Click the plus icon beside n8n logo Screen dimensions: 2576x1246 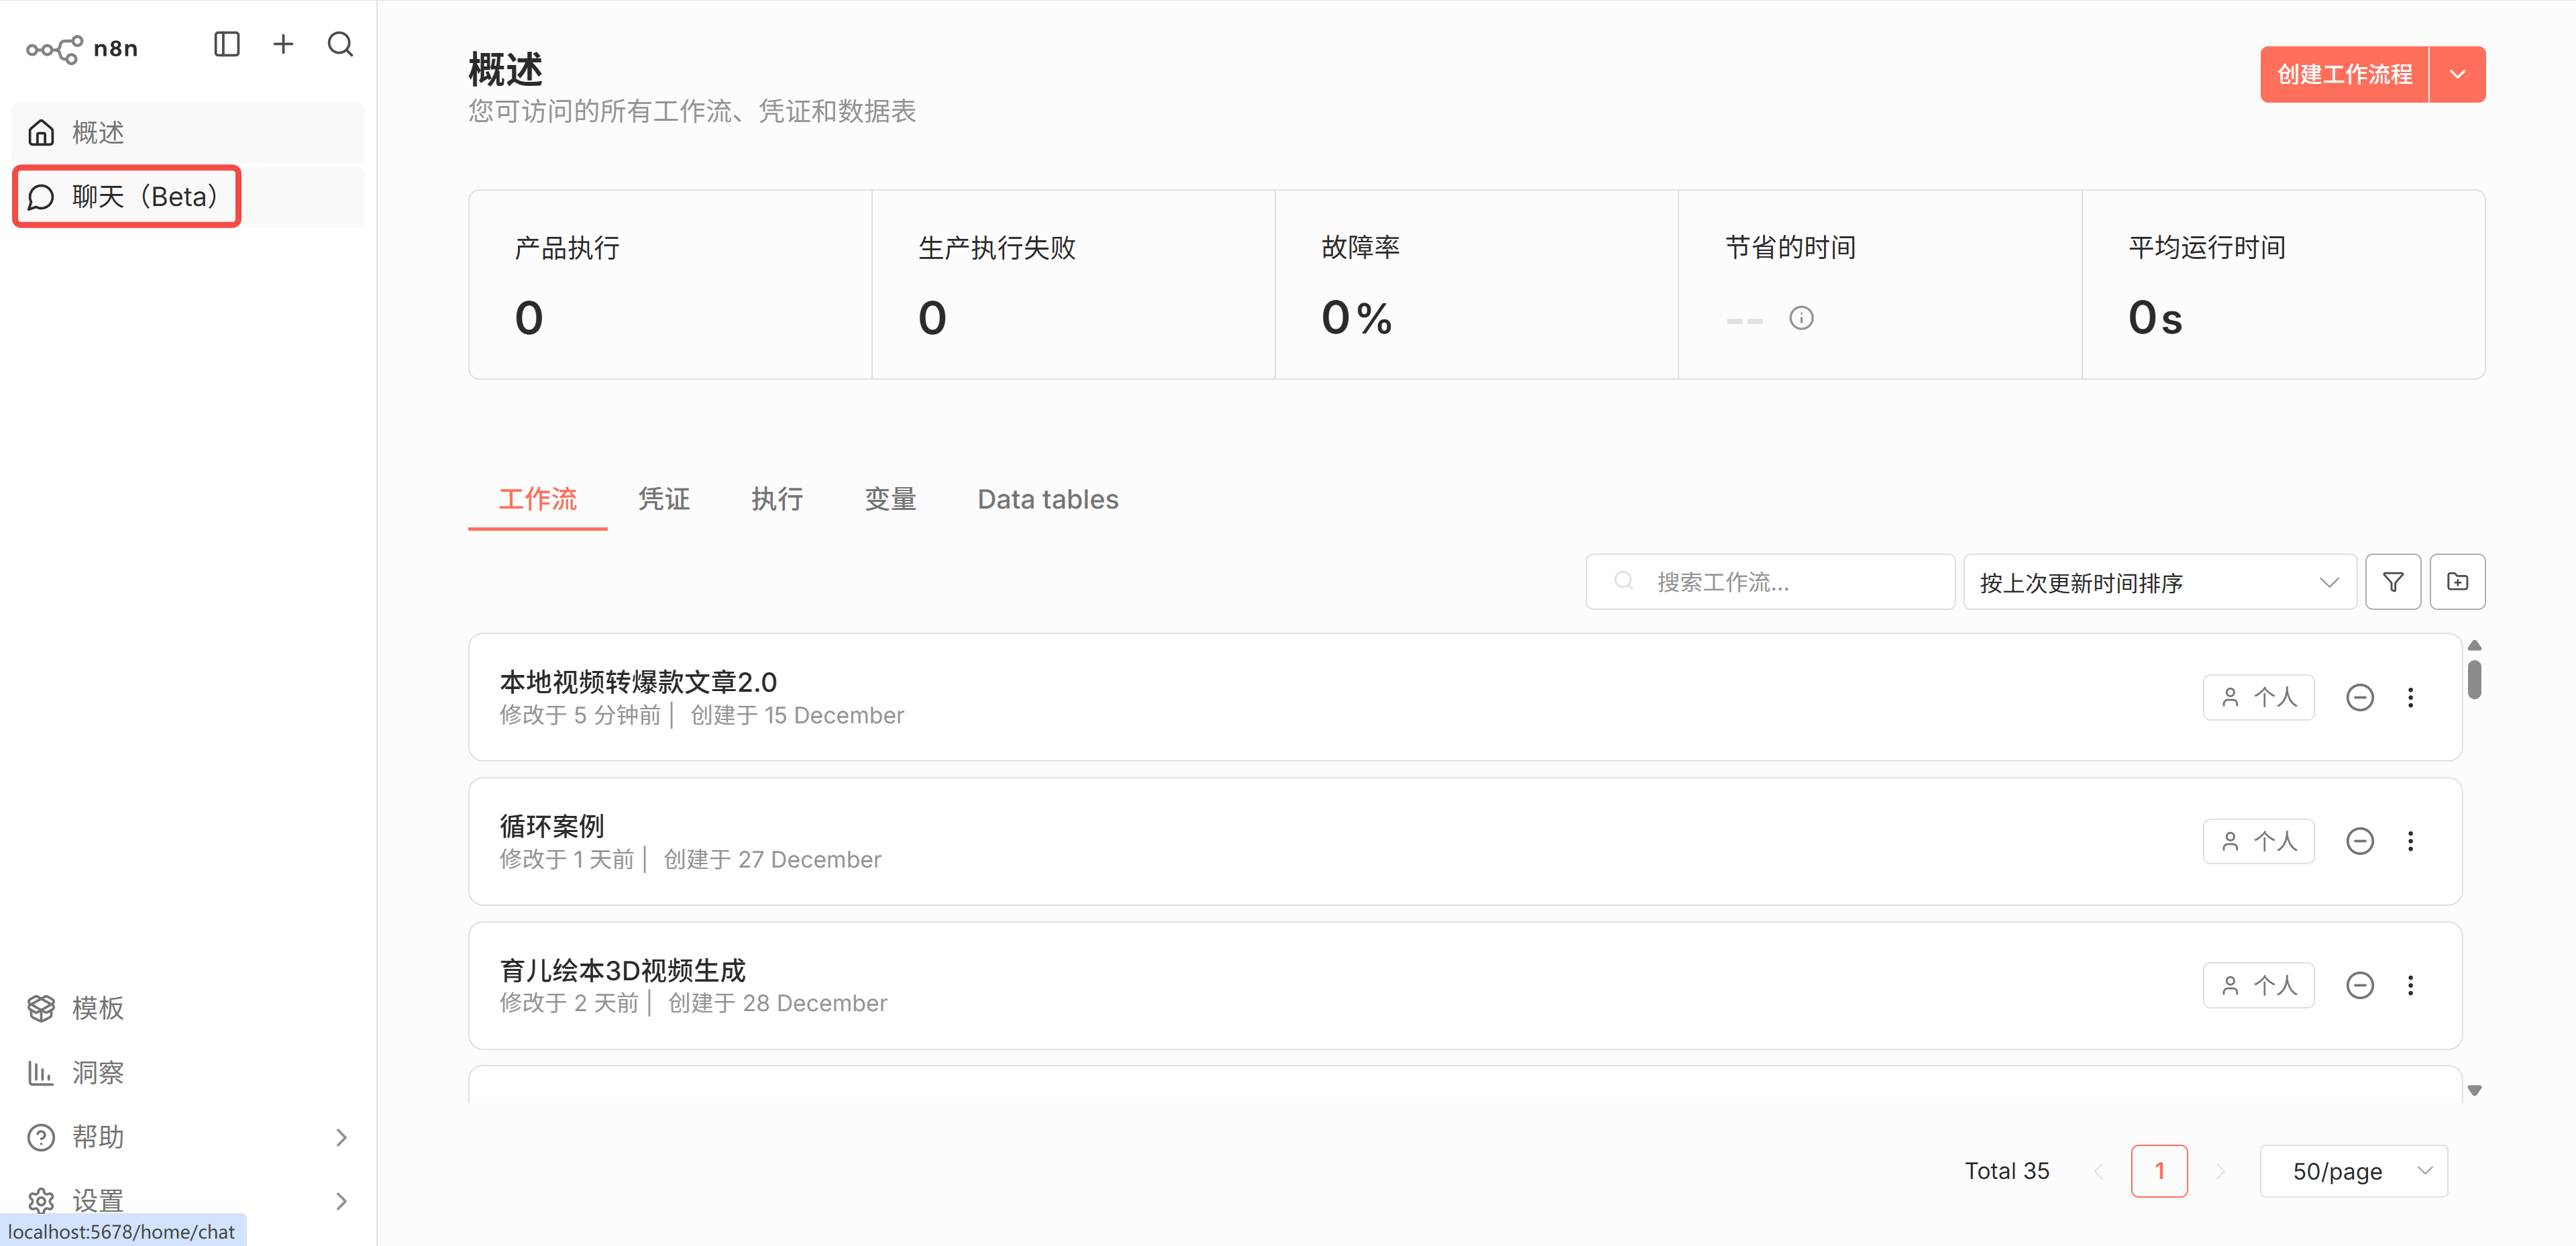(283, 45)
